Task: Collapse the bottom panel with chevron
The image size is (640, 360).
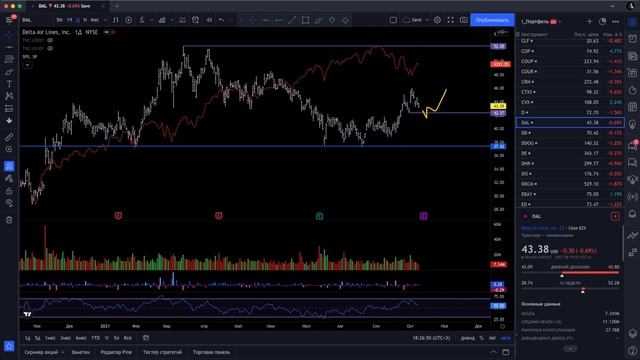Action: [x=493, y=352]
